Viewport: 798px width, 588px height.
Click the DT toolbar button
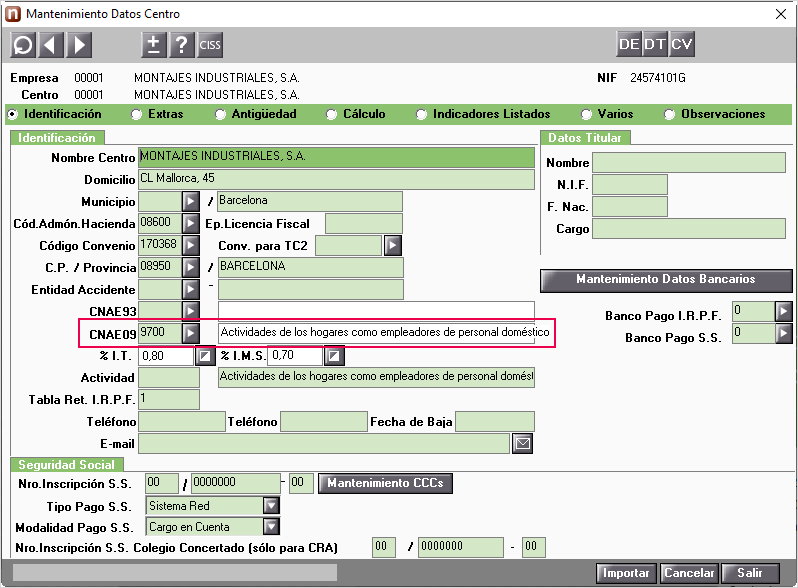pos(655,44)
